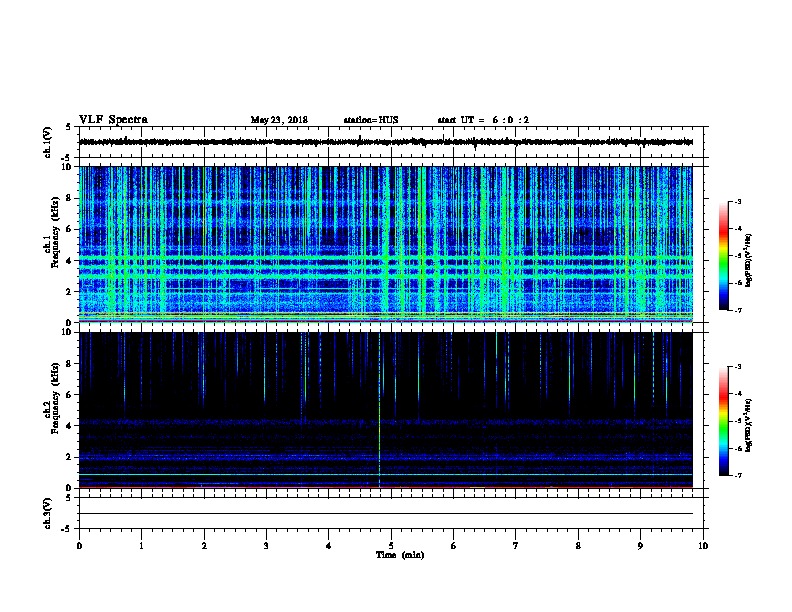This screenshot has width=792, height=612.
Task: Click the red band at bottom of ch.2 spectrogram
Action: pyautogui.click(x=386, y=487)
